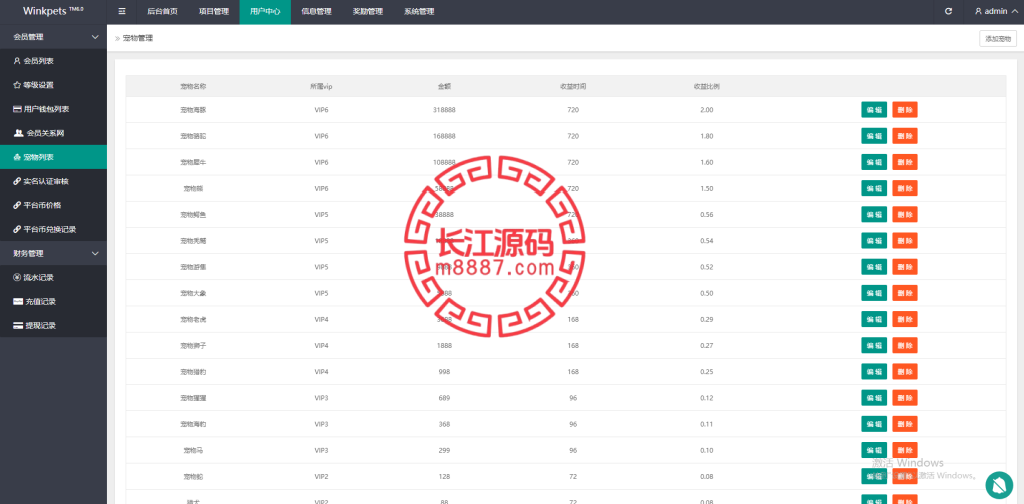Click the Winkpets logo title
The height and width of the screenshot is (504, 1024).
point(54,11)
